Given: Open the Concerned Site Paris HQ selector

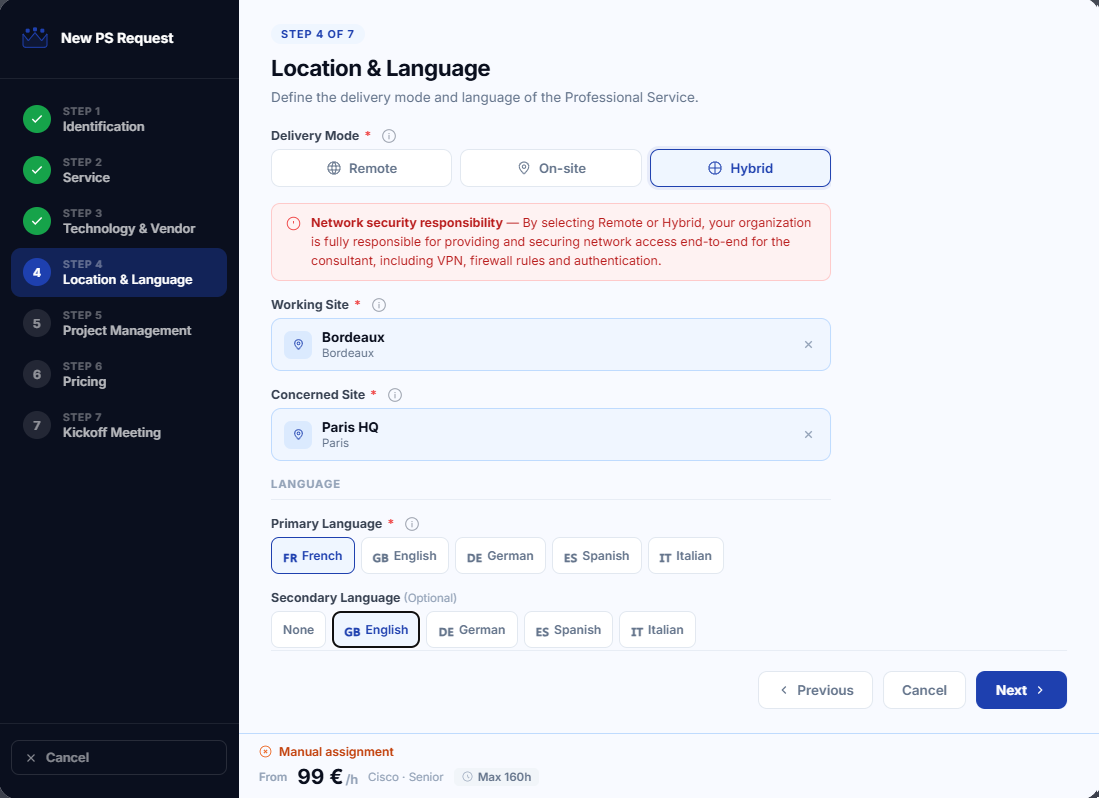Looking at the screenshot, I should click(551, 435).
